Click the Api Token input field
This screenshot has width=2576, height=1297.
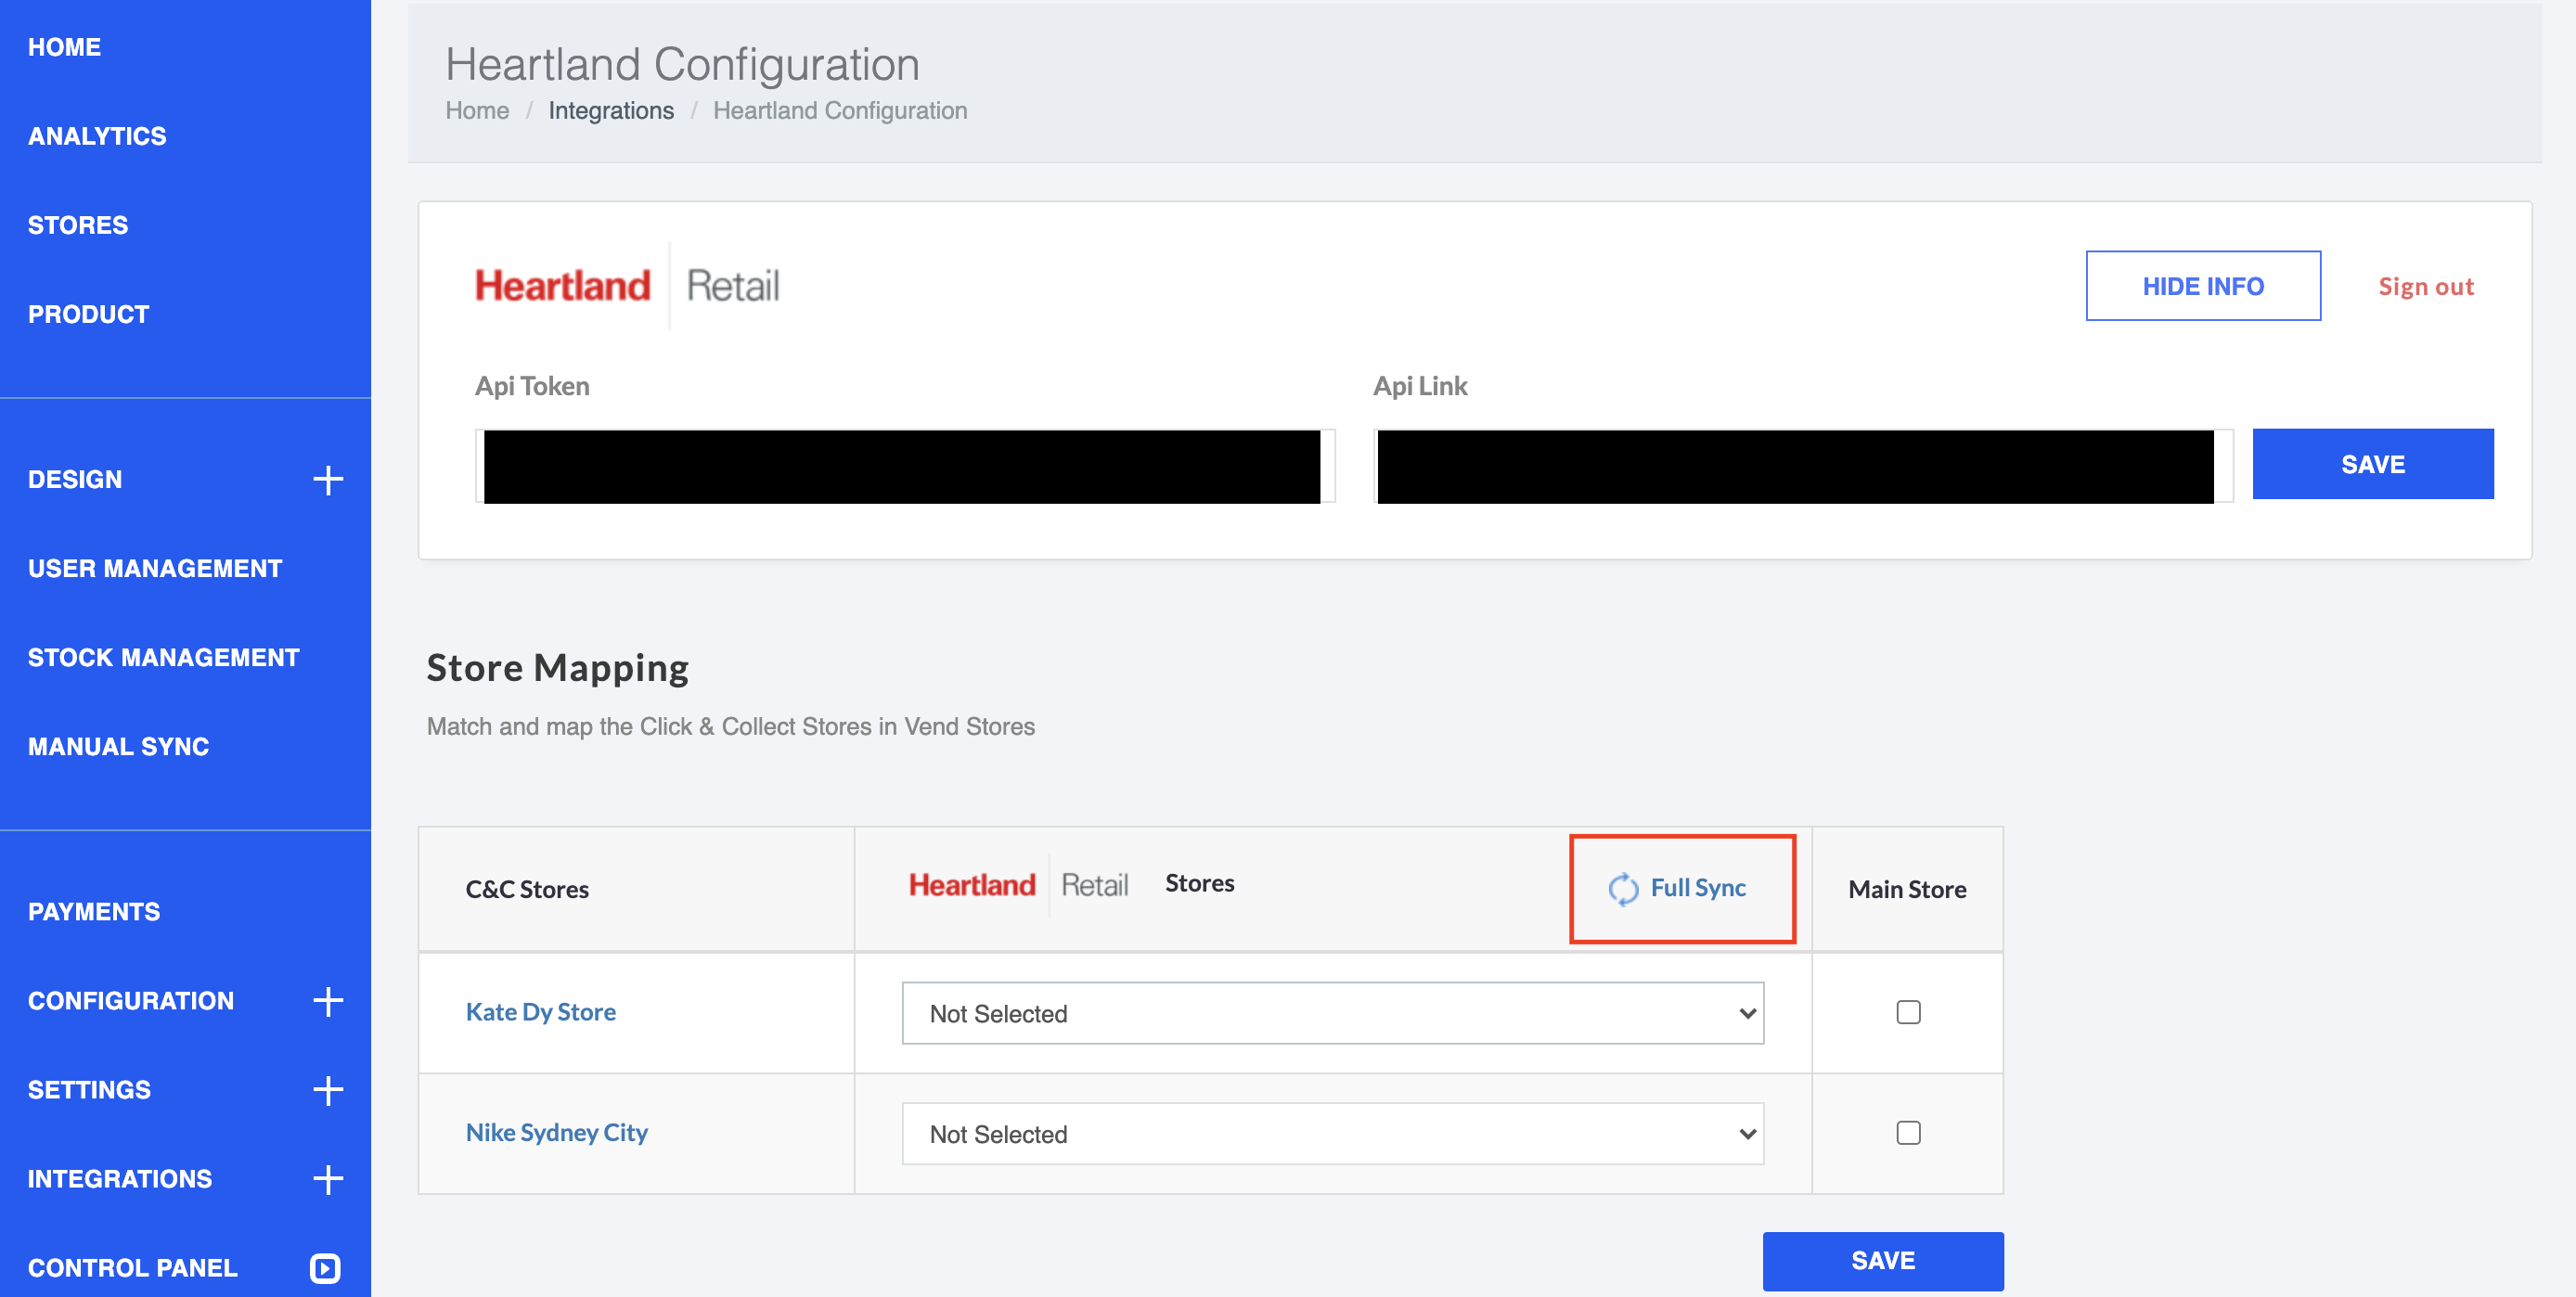904,467
